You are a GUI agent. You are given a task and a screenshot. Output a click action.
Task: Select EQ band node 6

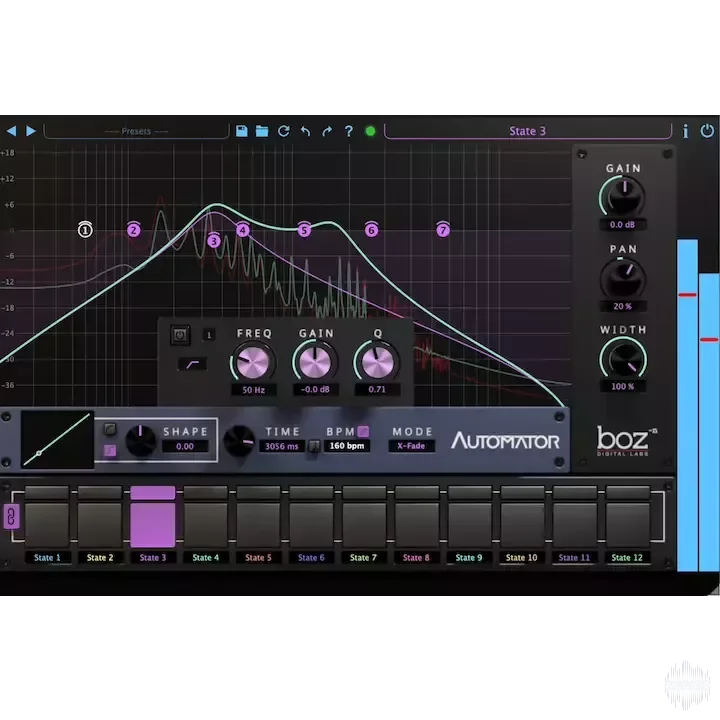(371, 230)
